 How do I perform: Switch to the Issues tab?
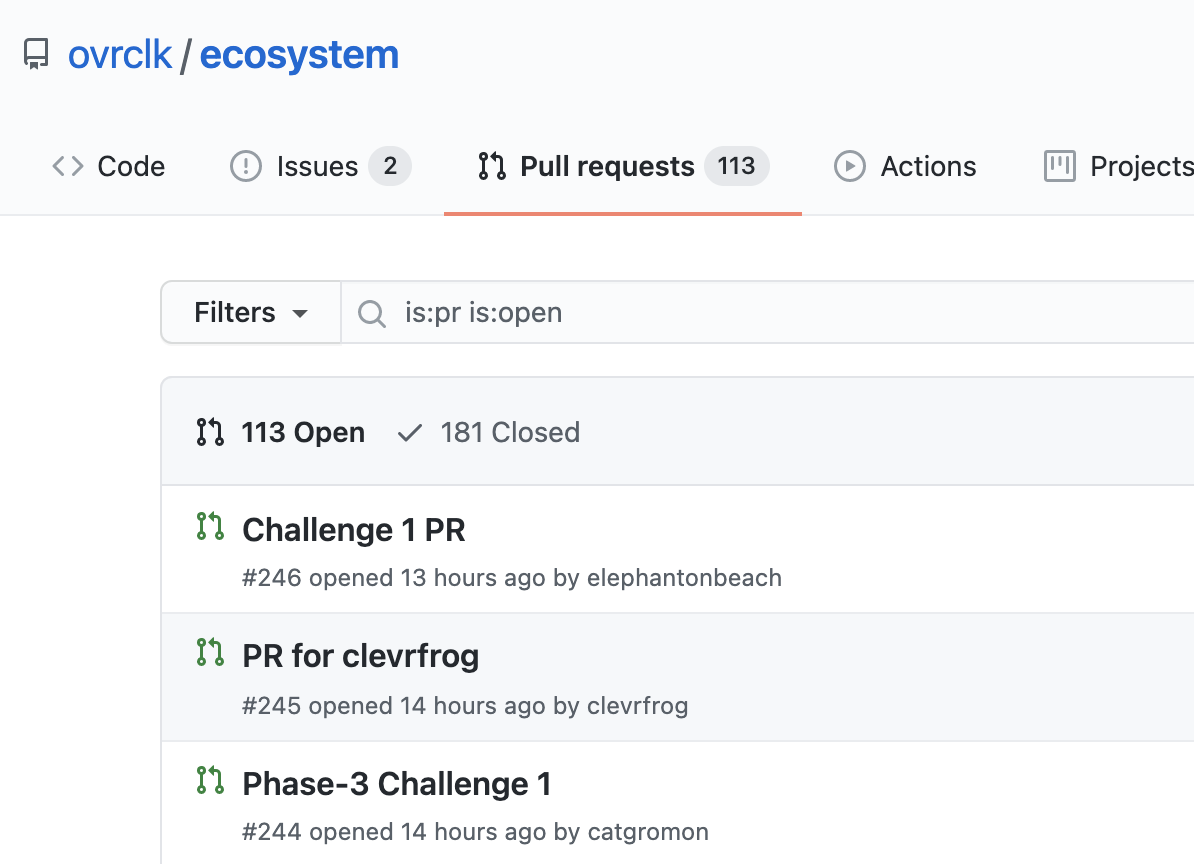pyautogui.click(x=317, y=166)
